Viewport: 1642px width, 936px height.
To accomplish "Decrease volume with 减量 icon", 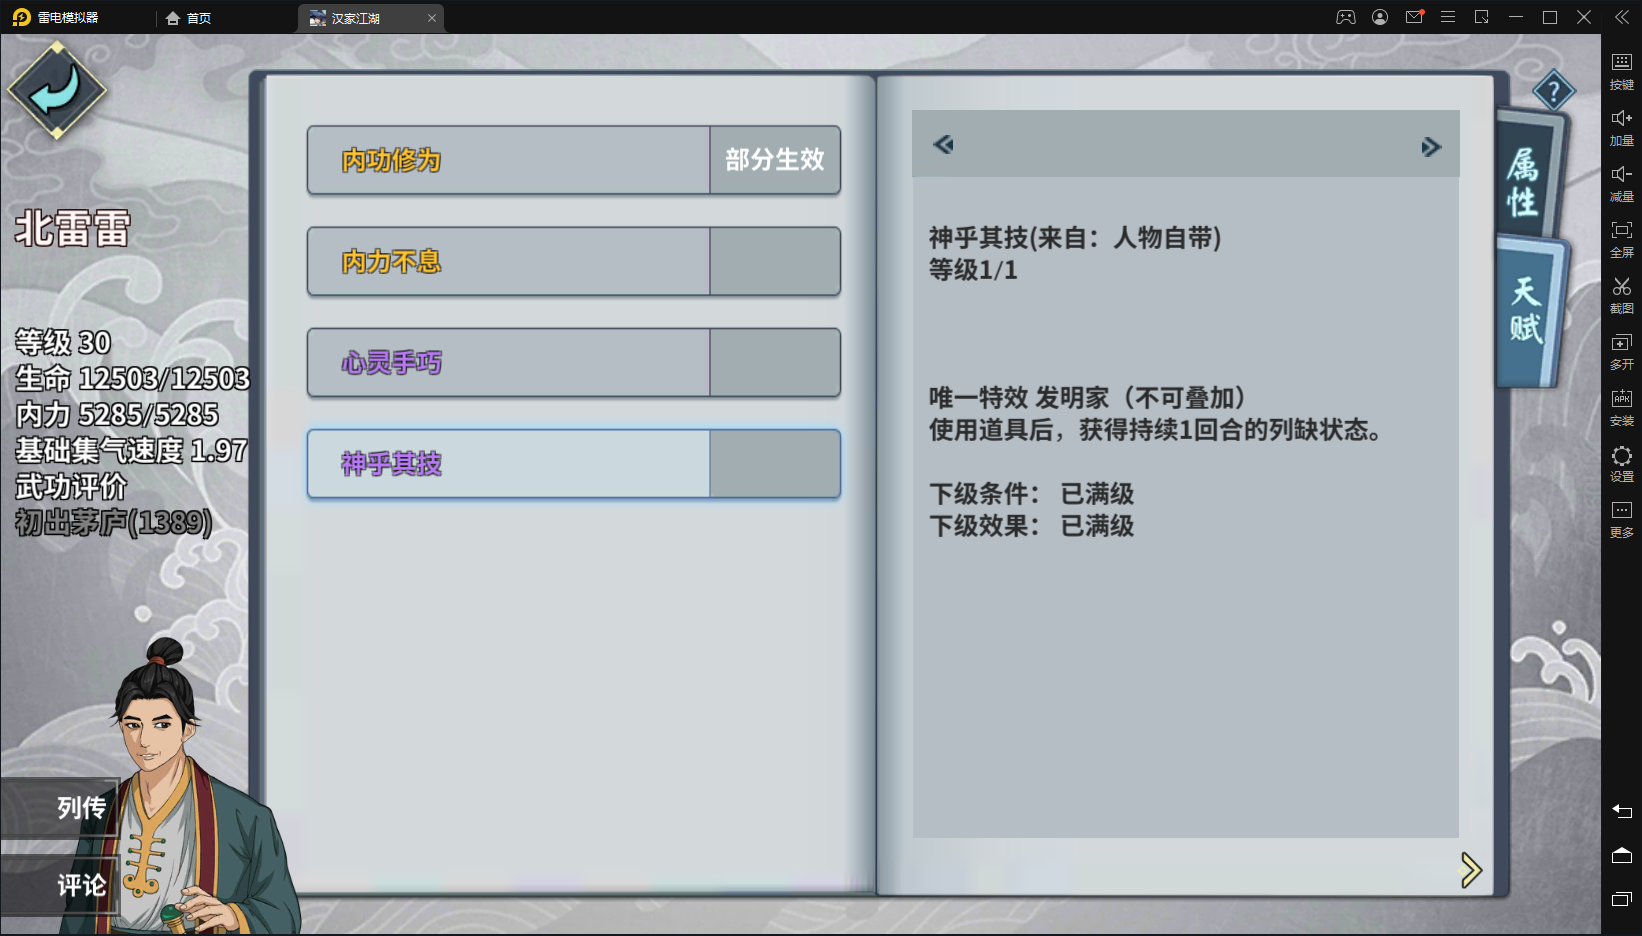I will [x=1622, y=182].
